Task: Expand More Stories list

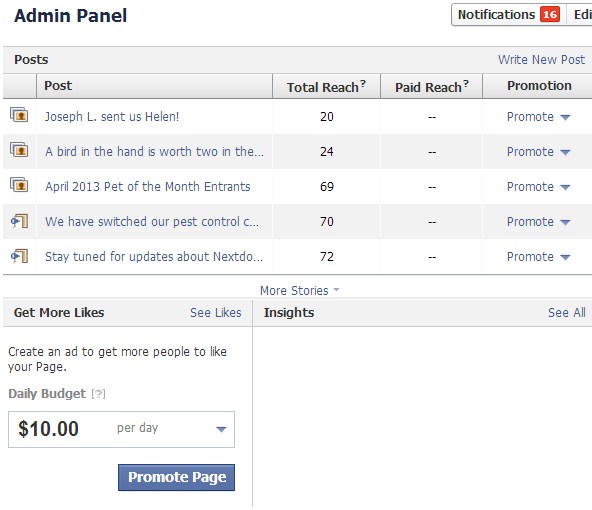Action: (299, 291)
